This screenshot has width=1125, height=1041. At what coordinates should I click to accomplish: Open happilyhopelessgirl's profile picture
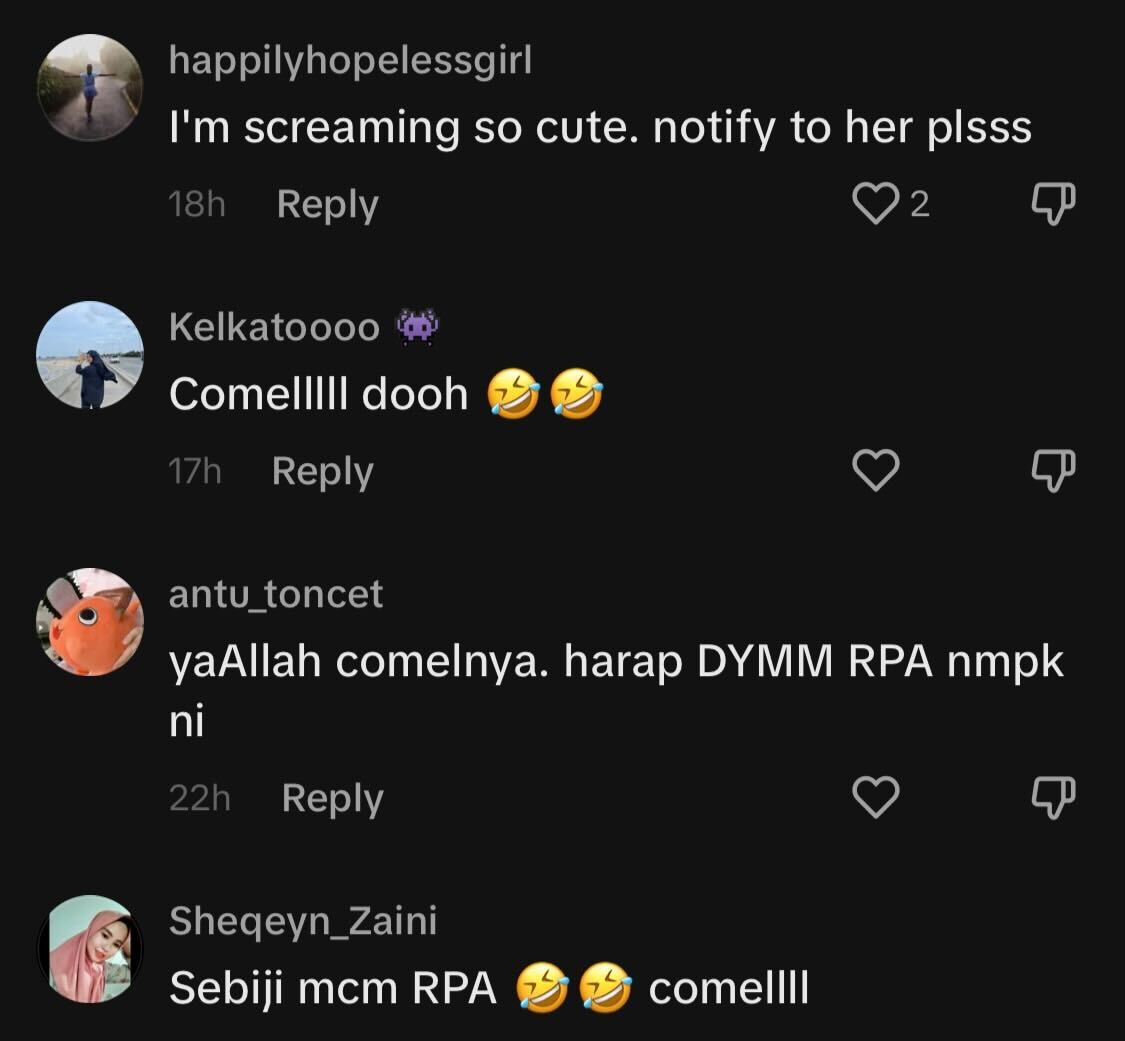(90, 88)
